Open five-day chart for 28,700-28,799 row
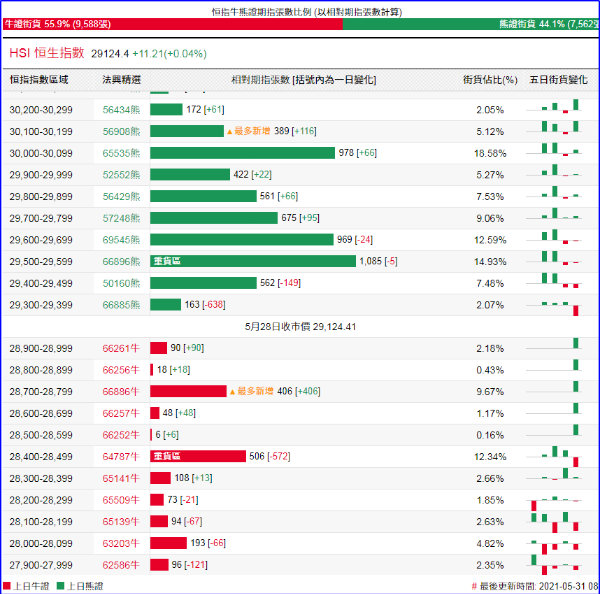The width and height of the screenshot is (600, 594). tap(554, 387)
